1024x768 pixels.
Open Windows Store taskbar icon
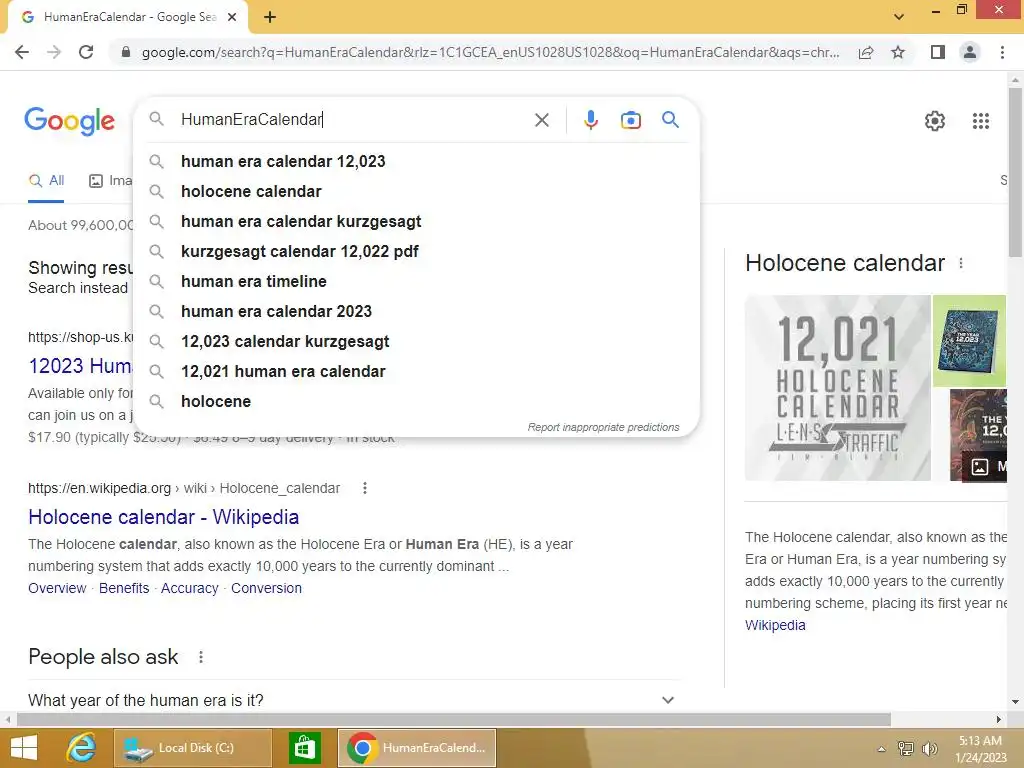(305, 748)
